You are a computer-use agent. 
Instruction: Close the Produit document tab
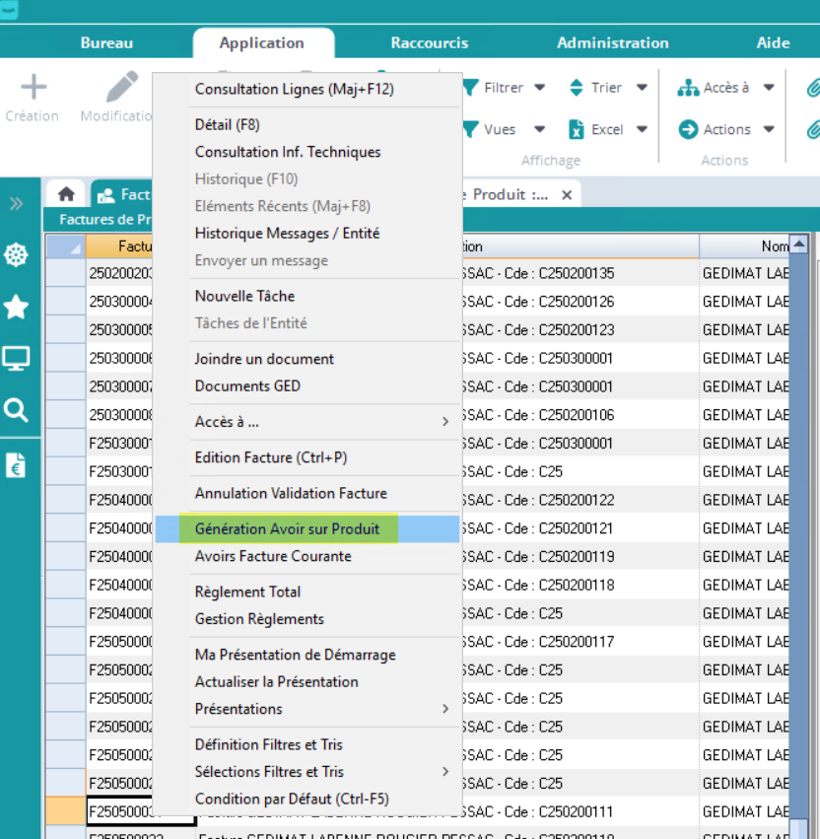tap(567, 195)
